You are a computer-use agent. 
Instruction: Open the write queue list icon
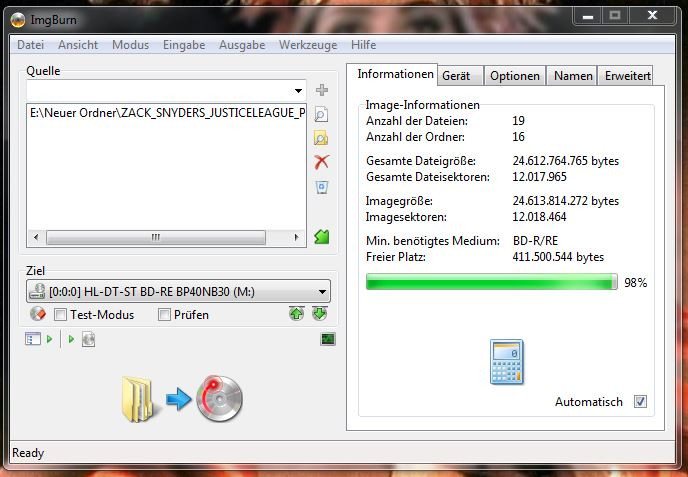(33, 339)
